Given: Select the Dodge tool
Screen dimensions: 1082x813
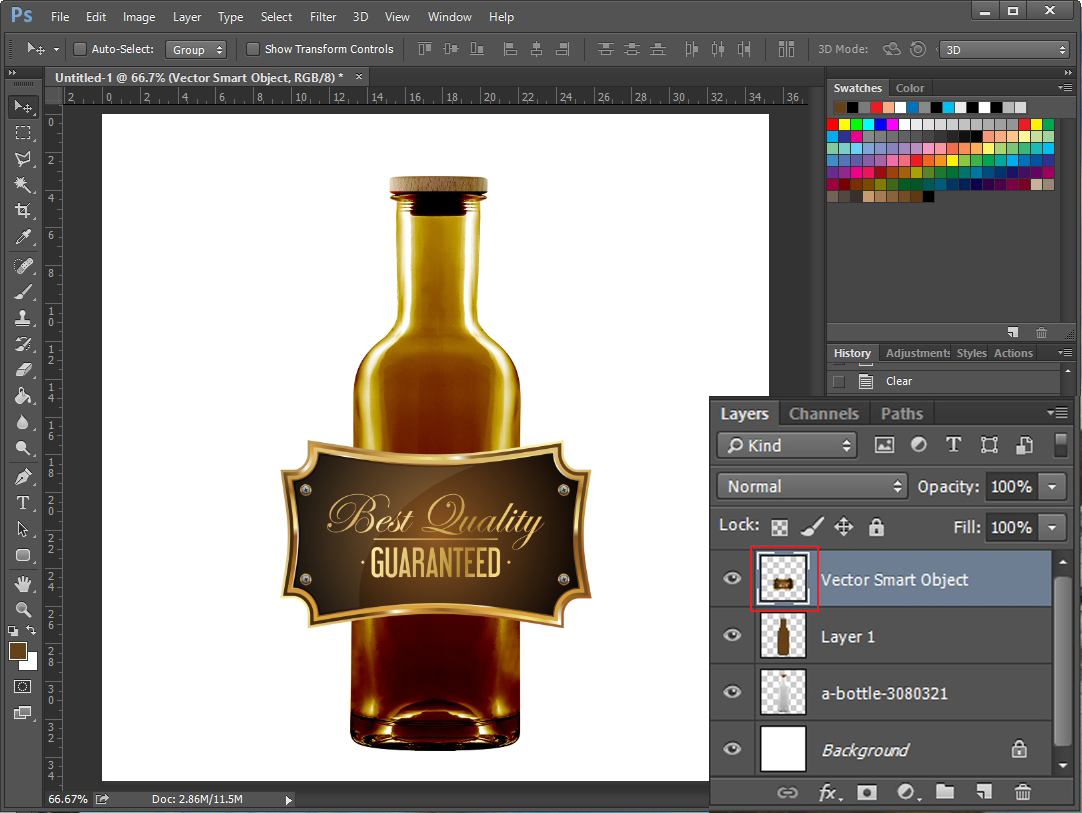Looking at the screenshot, I should 23,448.
